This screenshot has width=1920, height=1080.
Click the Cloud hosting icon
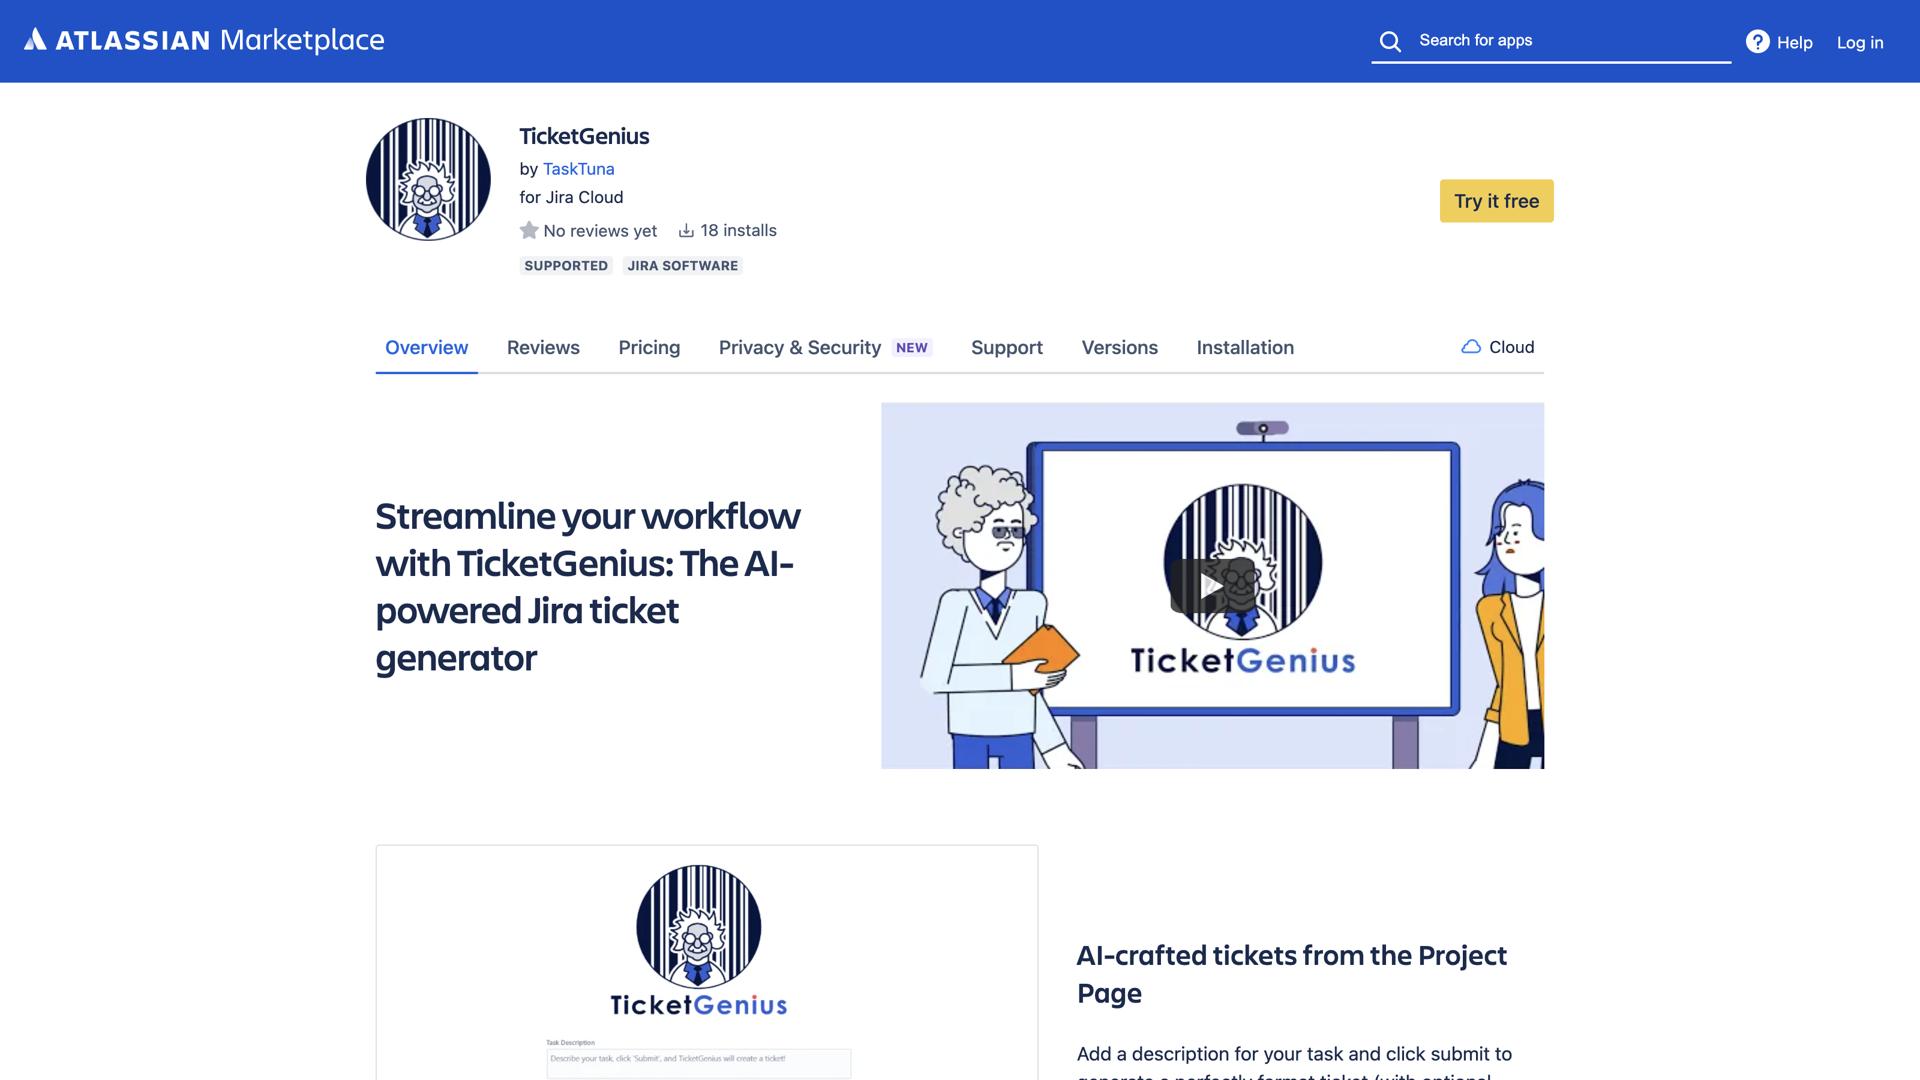1471,347
